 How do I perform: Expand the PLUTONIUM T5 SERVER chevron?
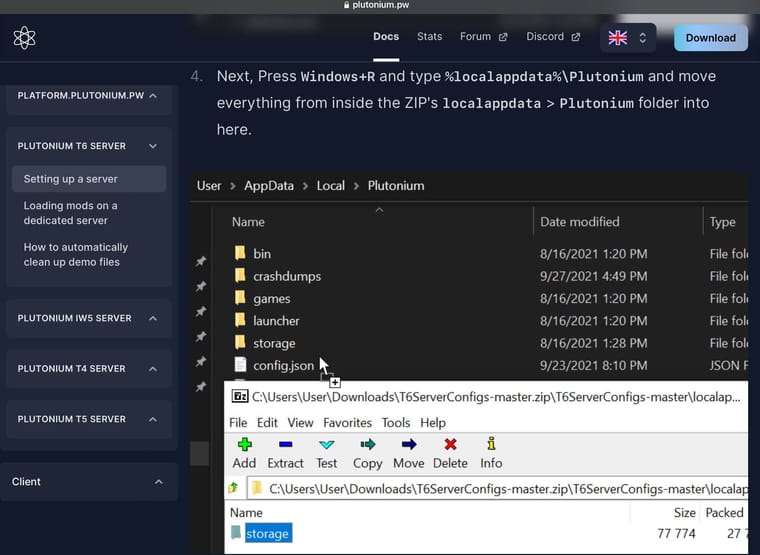(153, 419)
